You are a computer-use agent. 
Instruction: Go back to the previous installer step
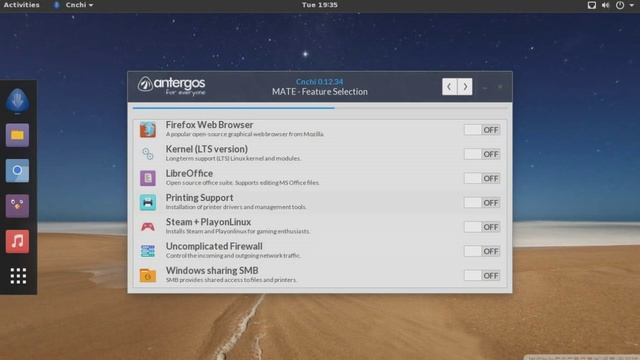point(449,87)
